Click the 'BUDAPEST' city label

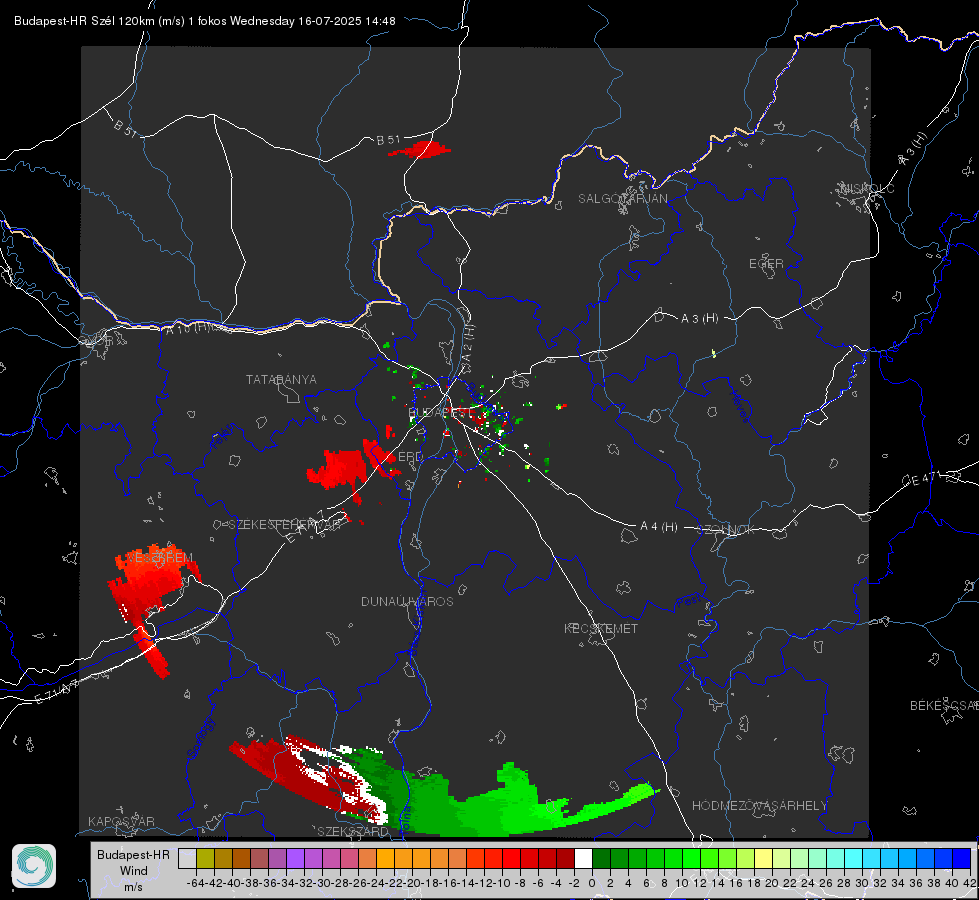[440, 412]
